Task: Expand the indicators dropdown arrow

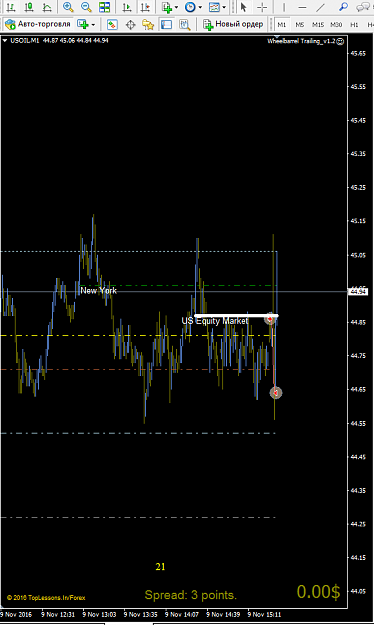Action: 176,7
